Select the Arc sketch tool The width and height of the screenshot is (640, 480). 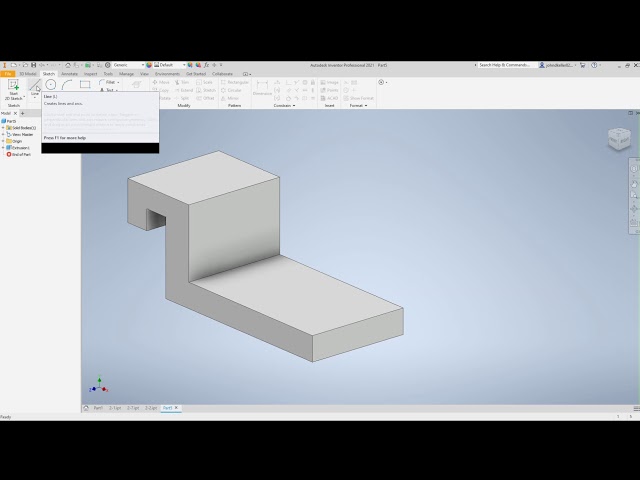(67, 85)
